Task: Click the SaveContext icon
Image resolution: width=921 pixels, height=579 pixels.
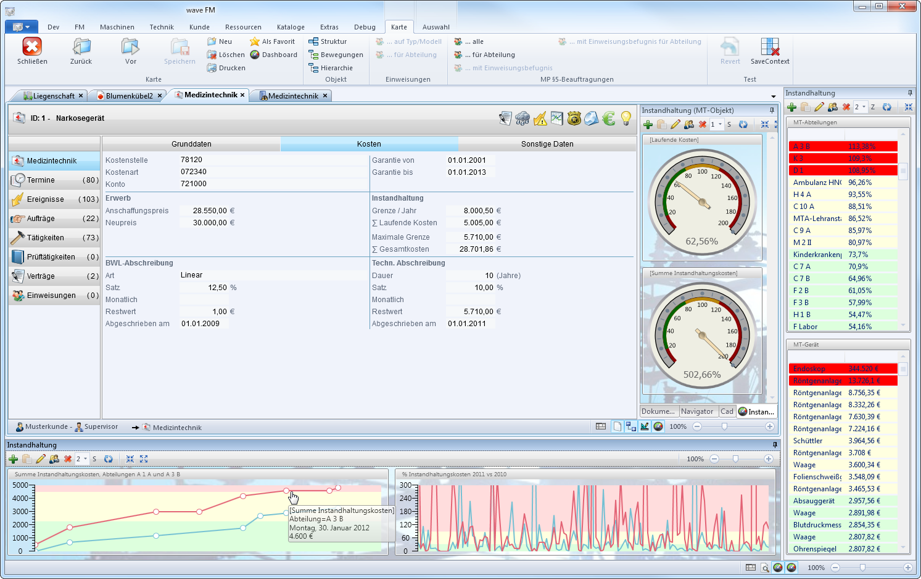Action: [769, 48]
